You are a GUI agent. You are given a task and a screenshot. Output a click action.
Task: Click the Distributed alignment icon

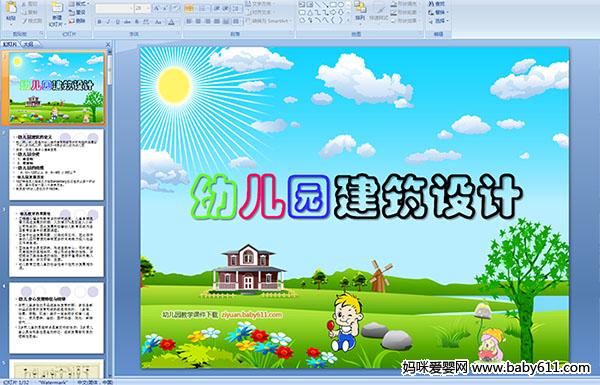point(226,21)
